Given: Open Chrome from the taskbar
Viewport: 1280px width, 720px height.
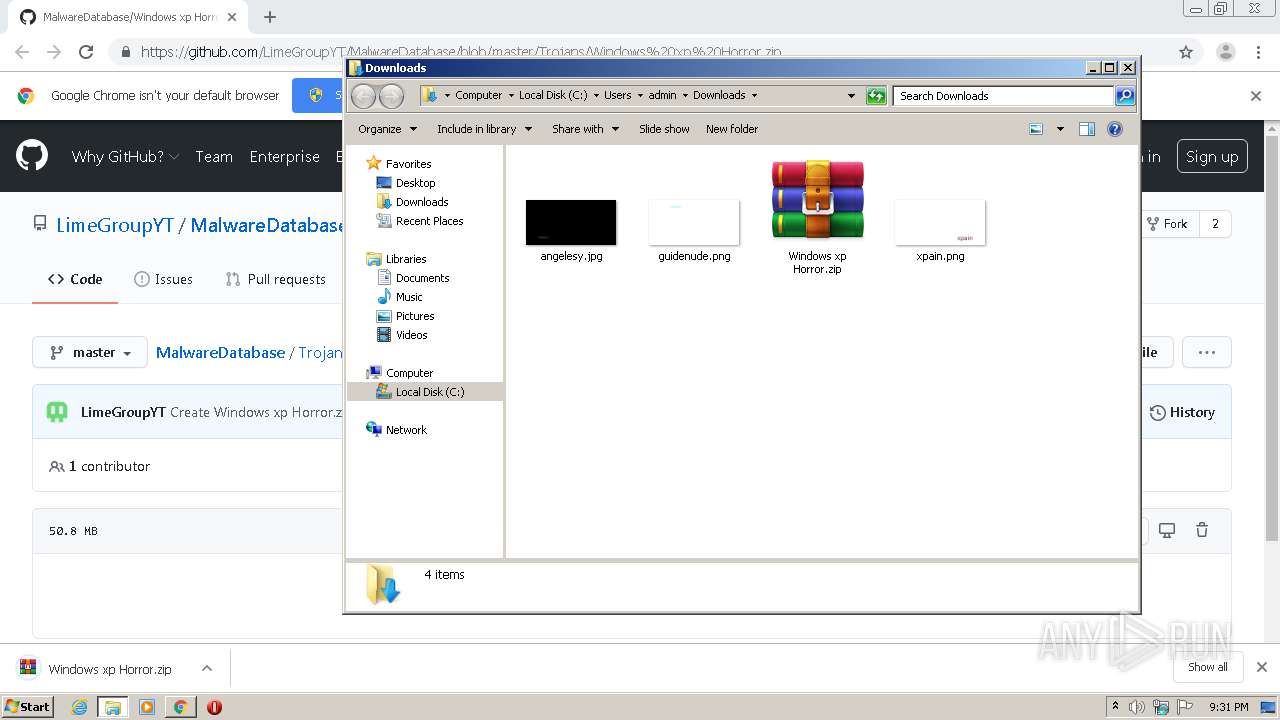Looking at the screenshot, I should click(180, 707).
